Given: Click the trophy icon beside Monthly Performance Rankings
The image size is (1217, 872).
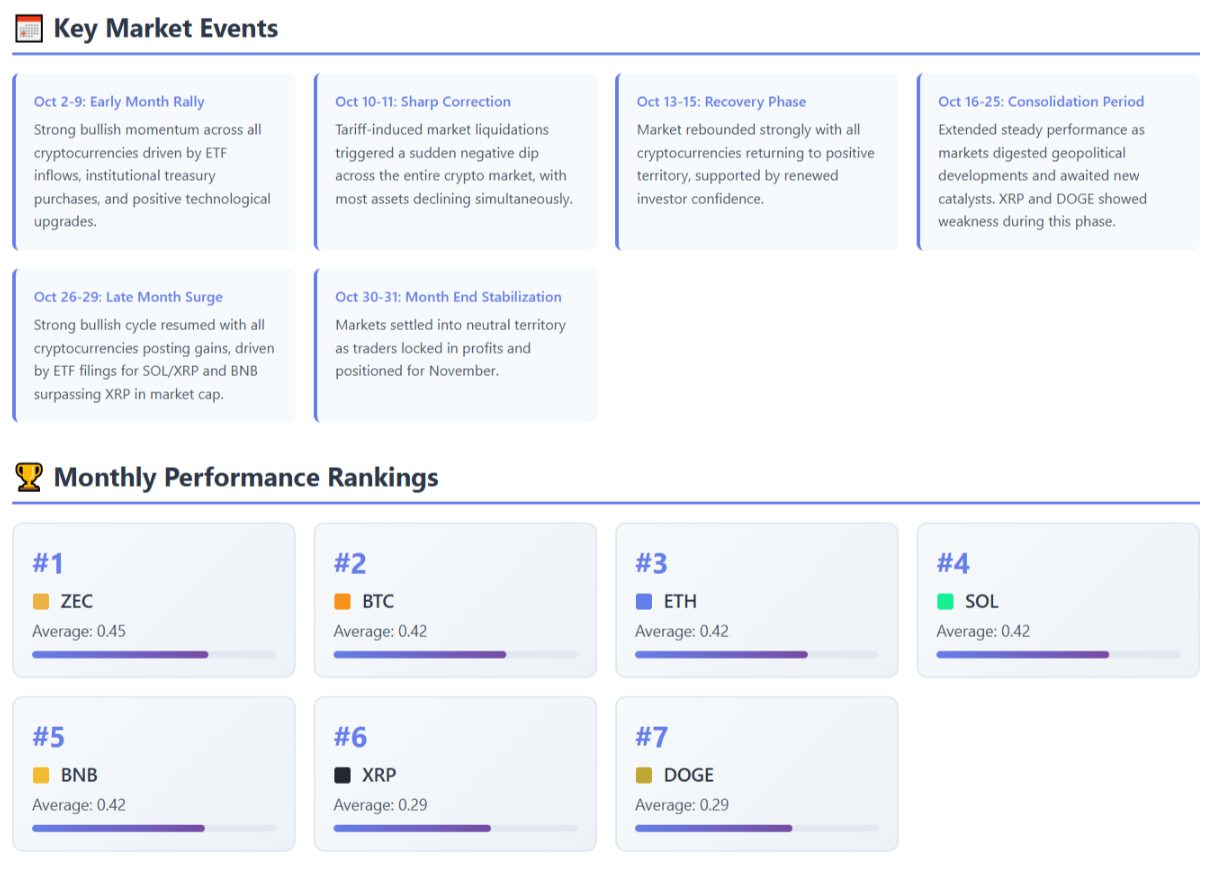Looking at the screenshot, I should 29,478.
